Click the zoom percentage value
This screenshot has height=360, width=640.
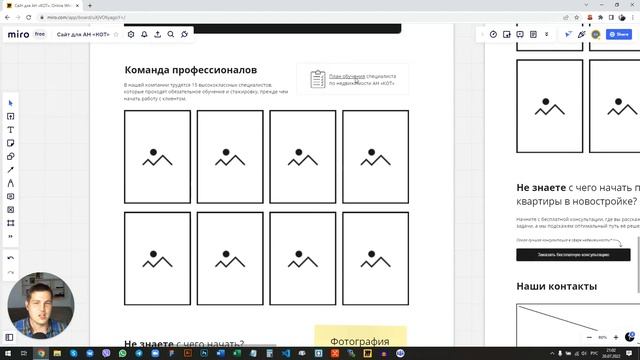602,338
